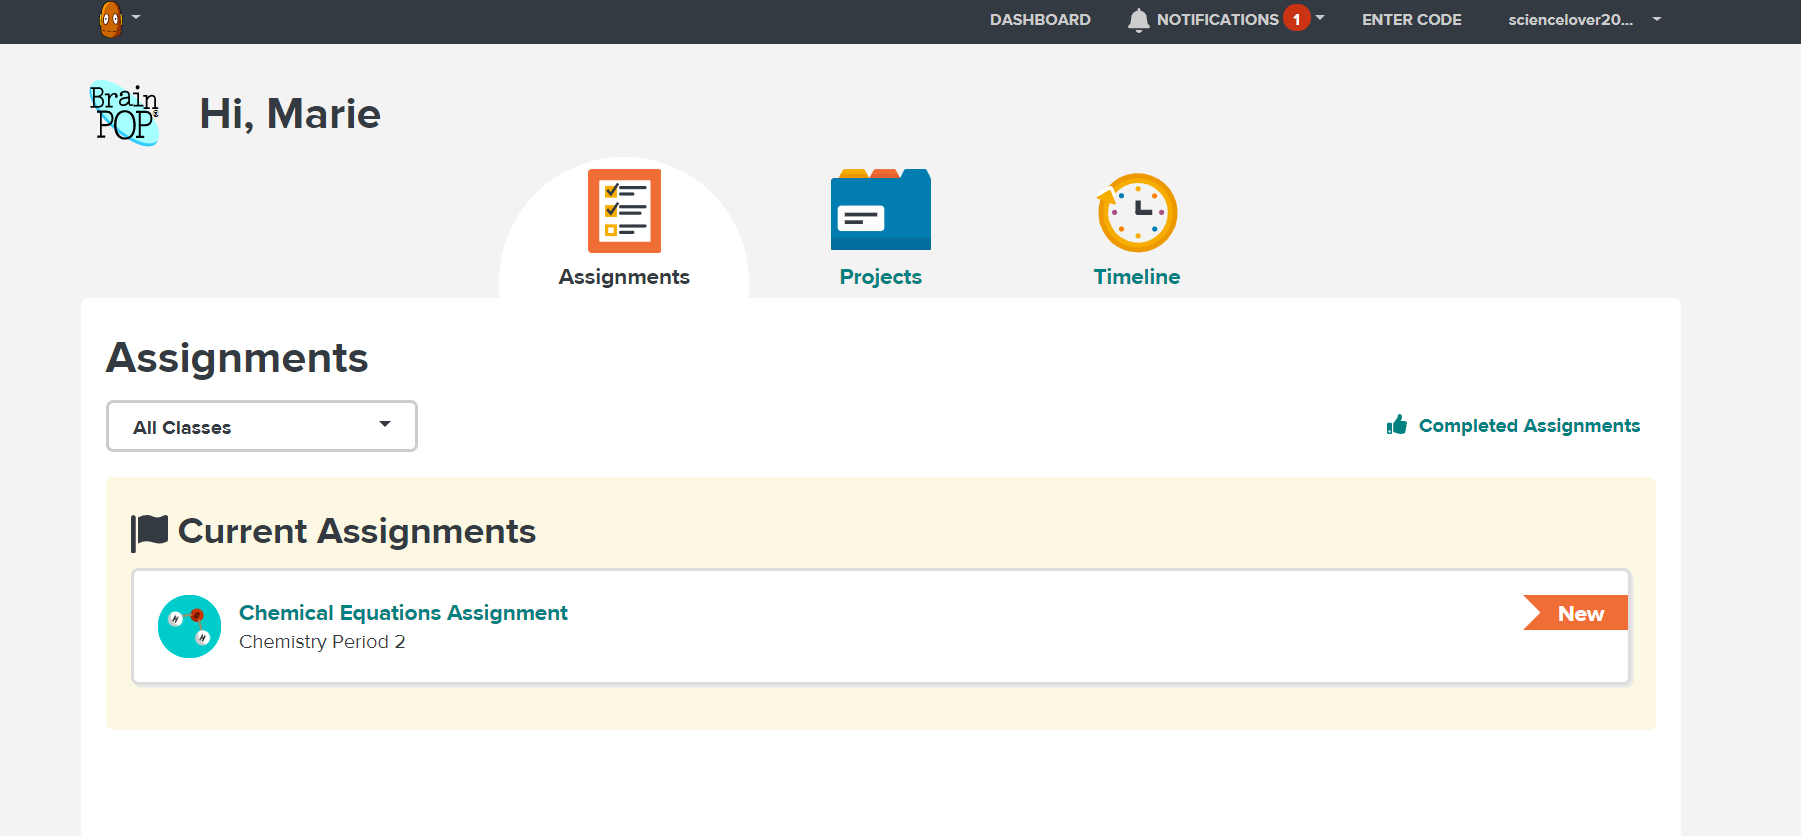Image resolution: width=1801 pixels, height=836 pixels.
Task: Click the Current Assignments heading text
Action: click(357, 531)
